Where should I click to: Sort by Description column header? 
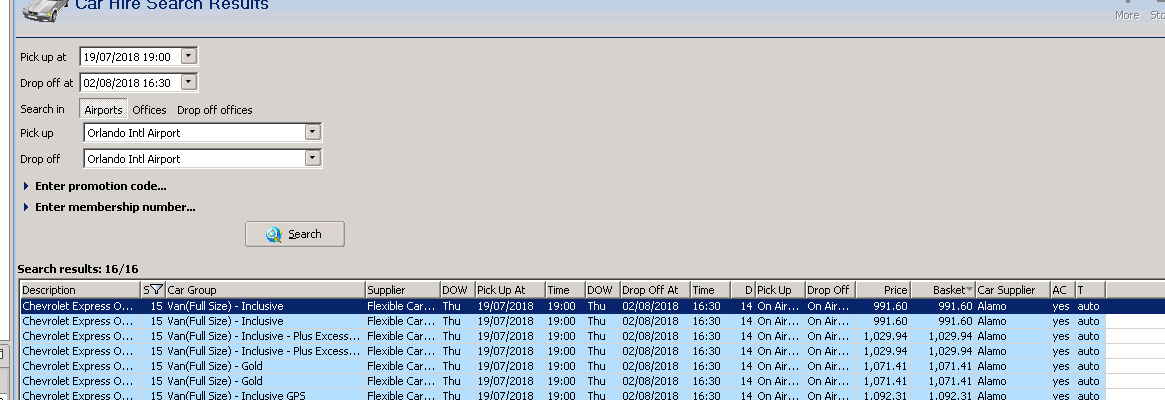point(80,290)
